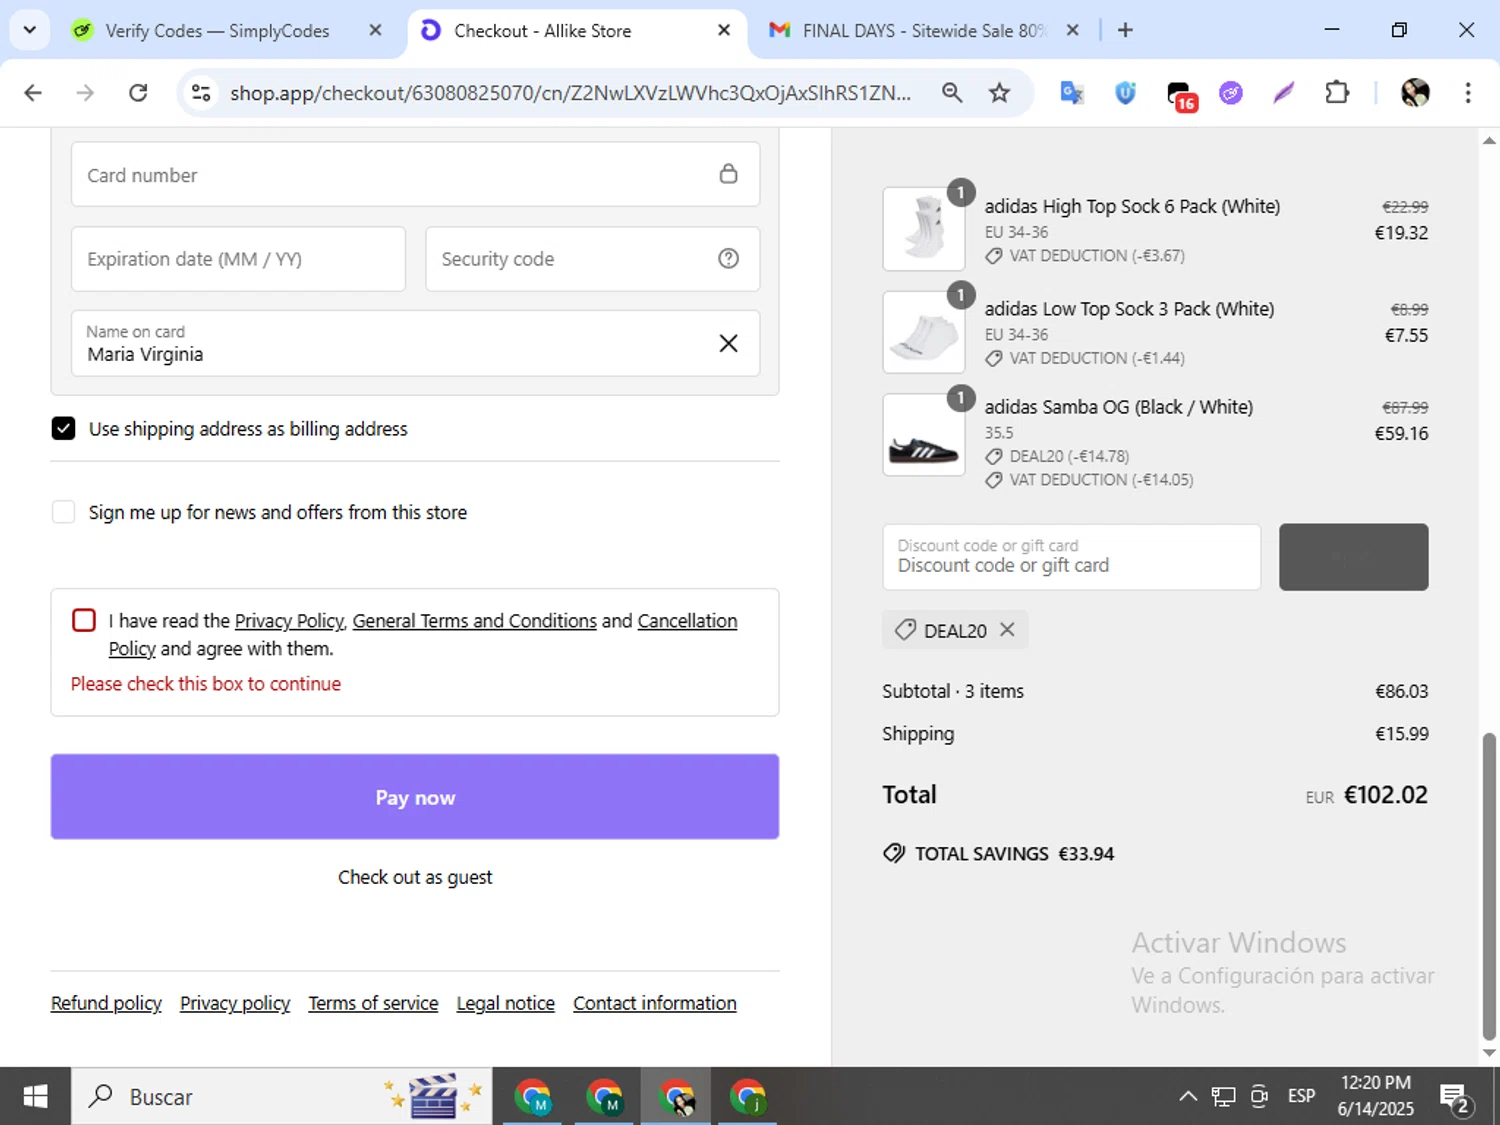This screenshot has width=1500, height=1125.
Task: Open the Windows Start menu
Action: pos(35,1096)
